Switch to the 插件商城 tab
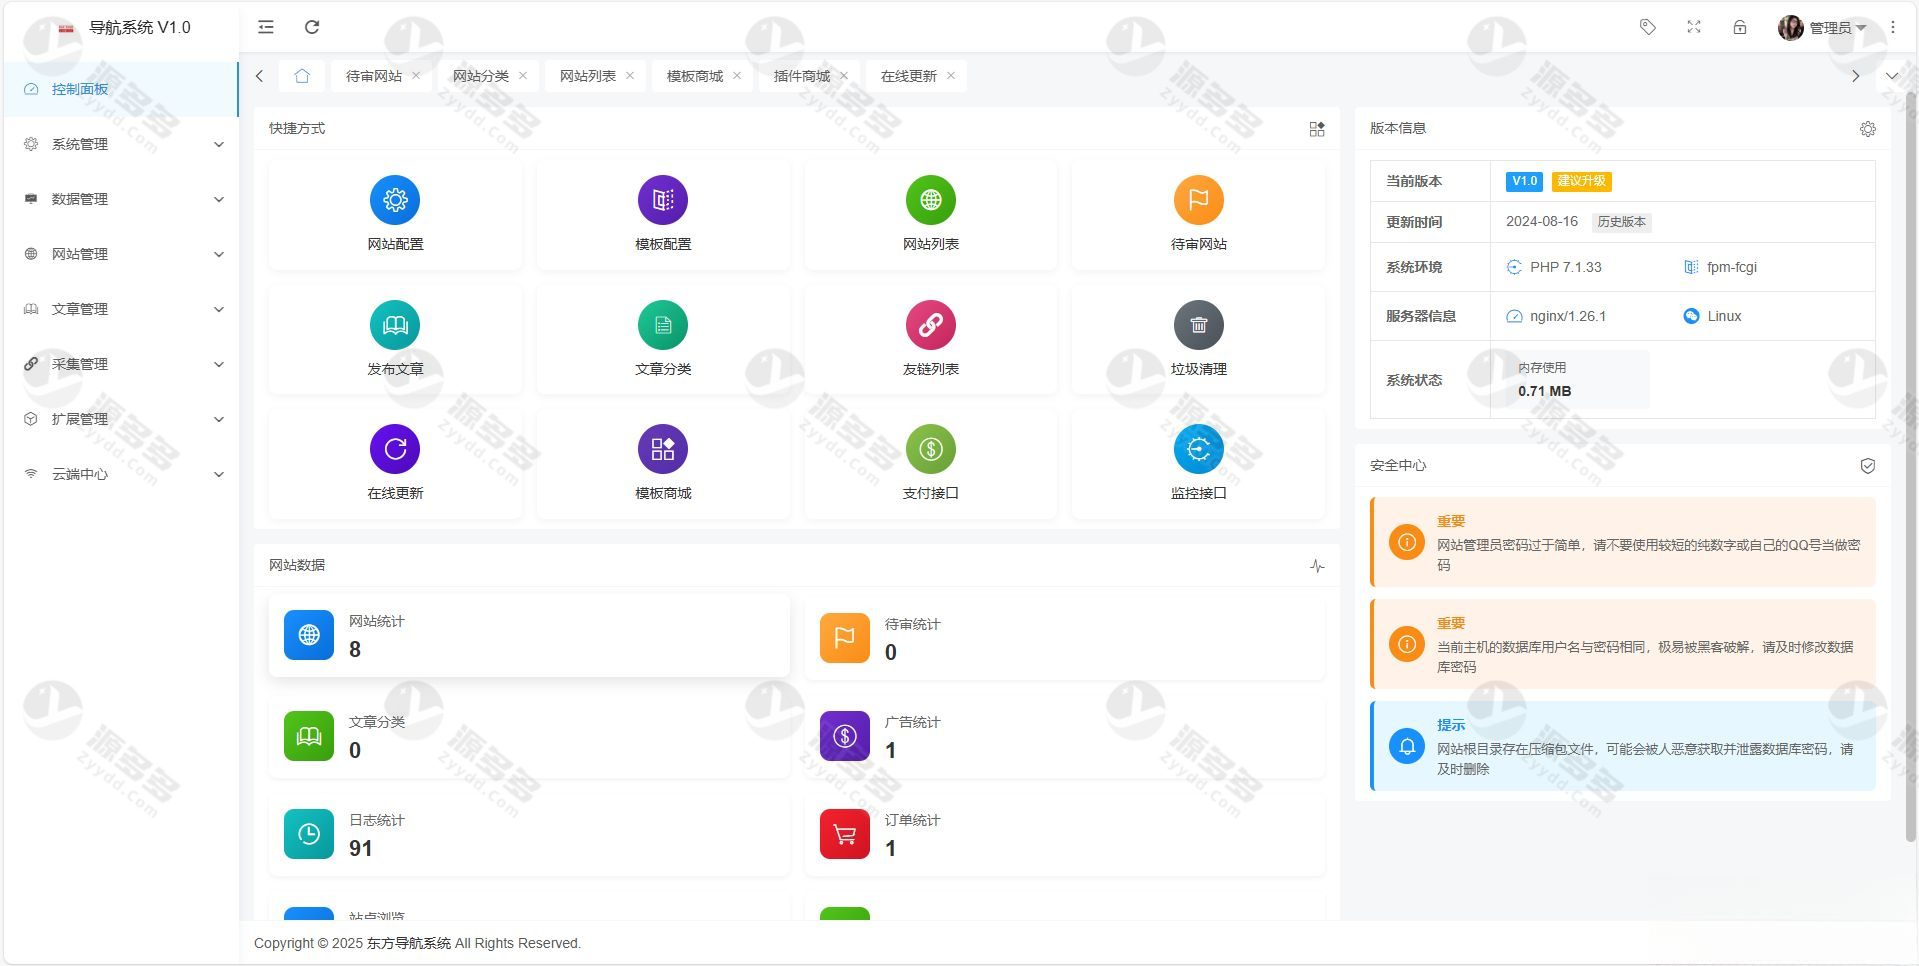The width and height of the screenshot is (1919, 966). point(802,76)
